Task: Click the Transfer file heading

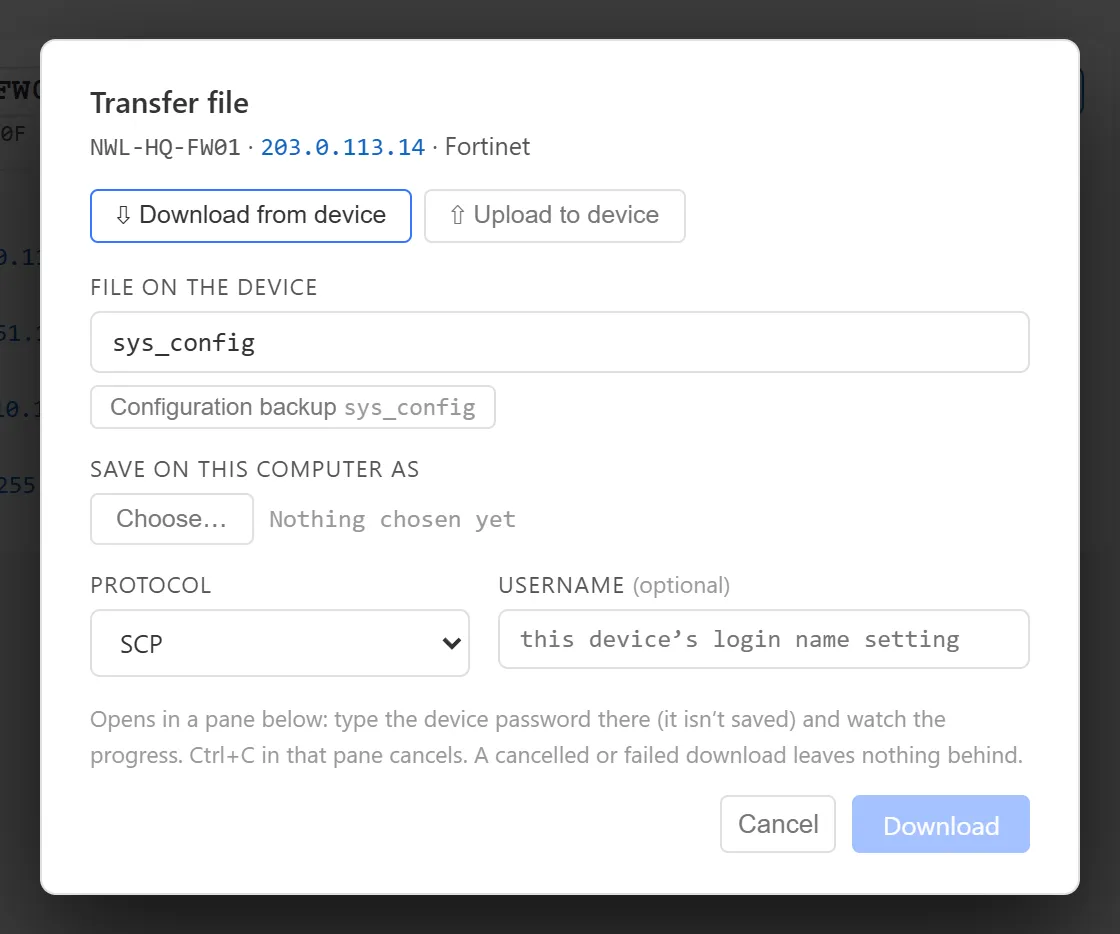Action: click(169, 103)
